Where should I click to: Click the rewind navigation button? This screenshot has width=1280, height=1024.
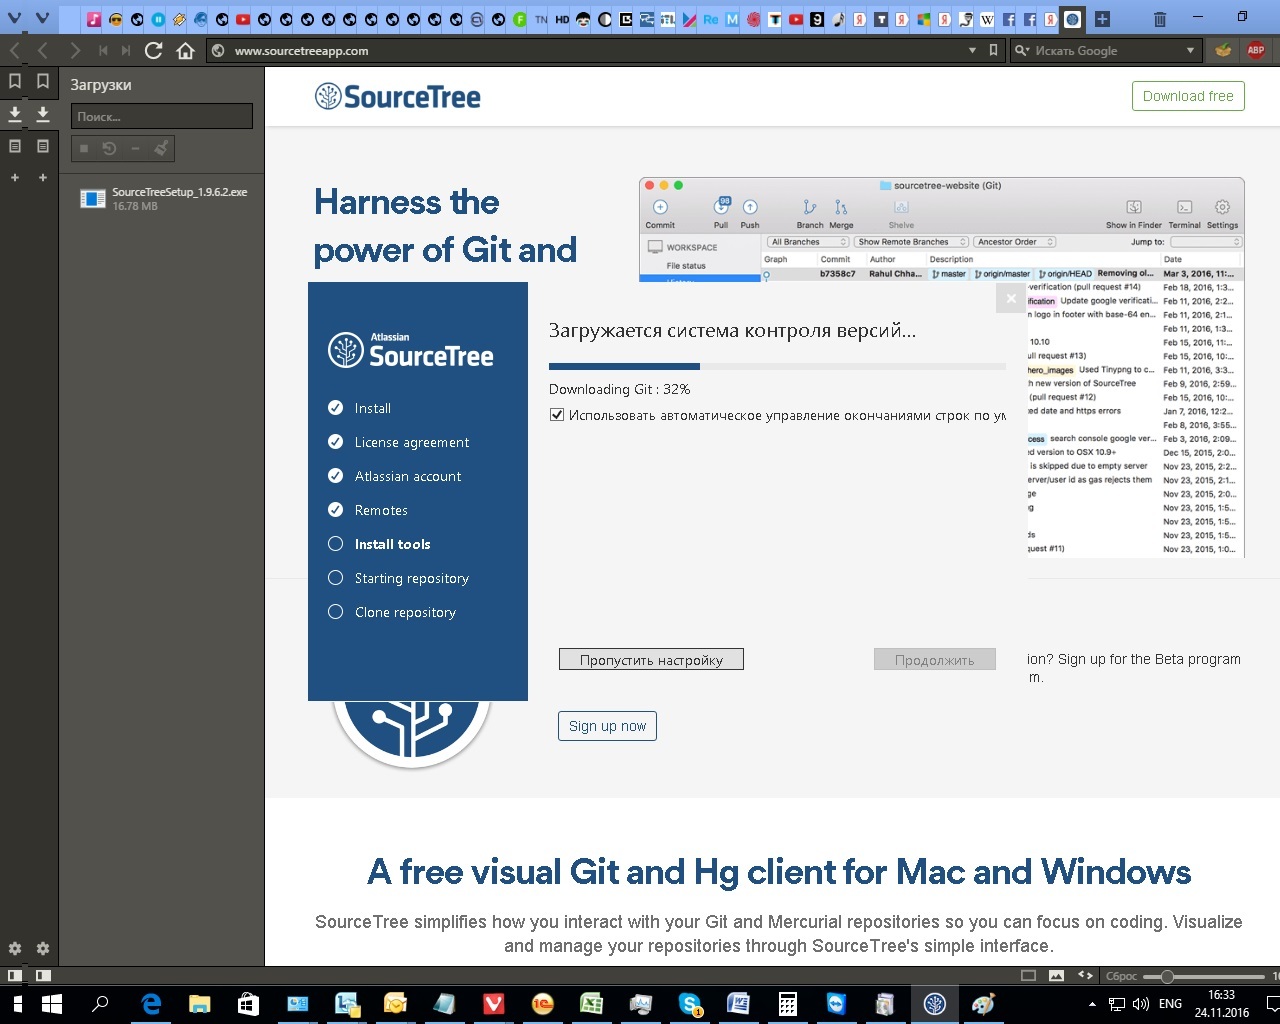pos(103,50)
